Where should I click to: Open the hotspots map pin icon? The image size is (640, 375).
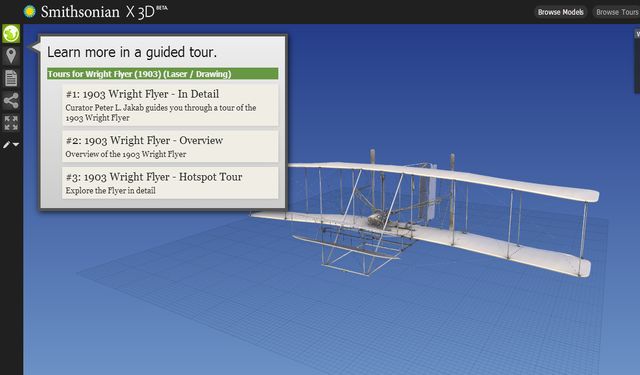tap(11, 56)
